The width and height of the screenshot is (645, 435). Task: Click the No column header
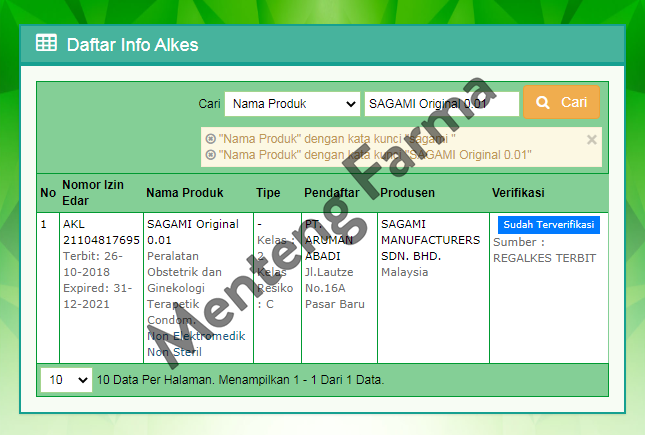[x=48, y=193]
